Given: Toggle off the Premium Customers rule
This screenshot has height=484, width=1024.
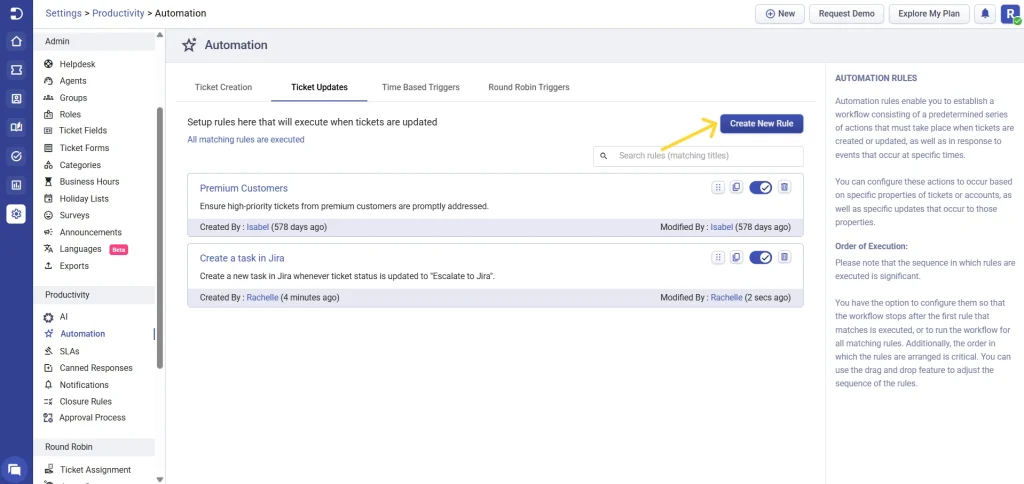Looking at the screenshot, I should click(760, 187).
